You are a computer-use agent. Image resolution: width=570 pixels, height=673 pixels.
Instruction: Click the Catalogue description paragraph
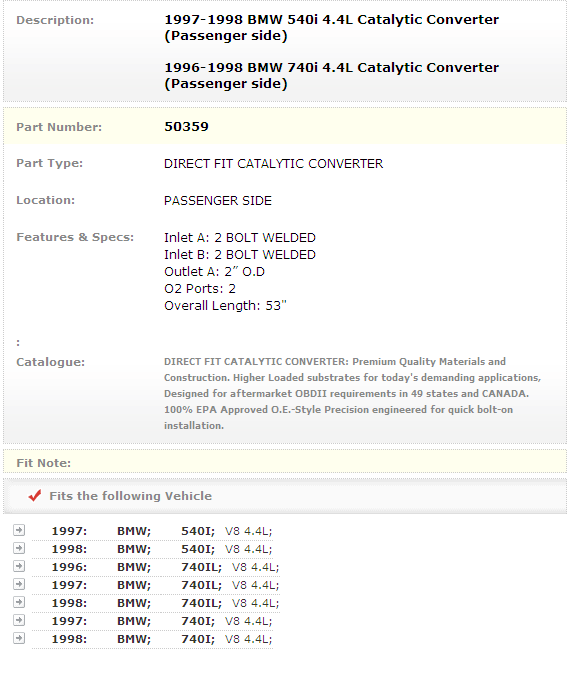(352, 394)
